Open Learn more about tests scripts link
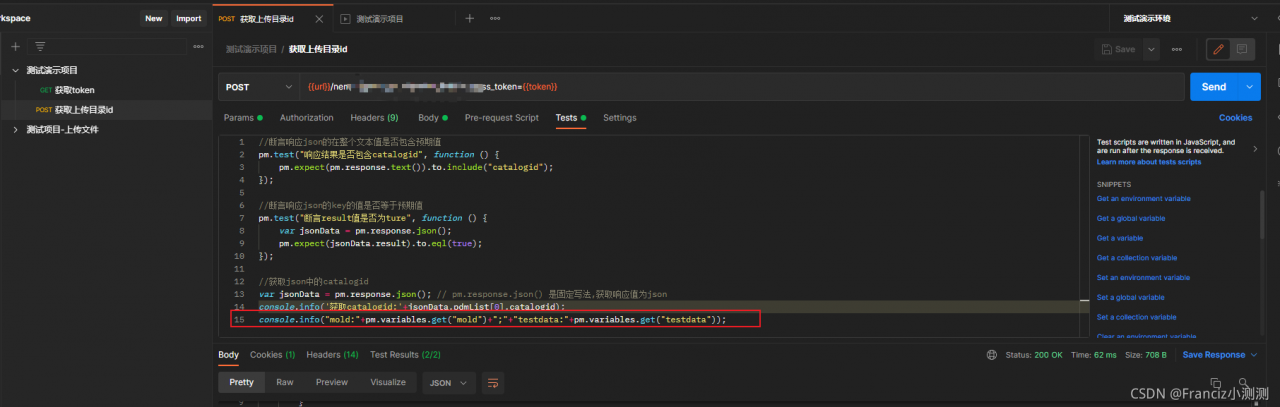Viewport: 1280px width, 407px height. [x=1149, y=162]
